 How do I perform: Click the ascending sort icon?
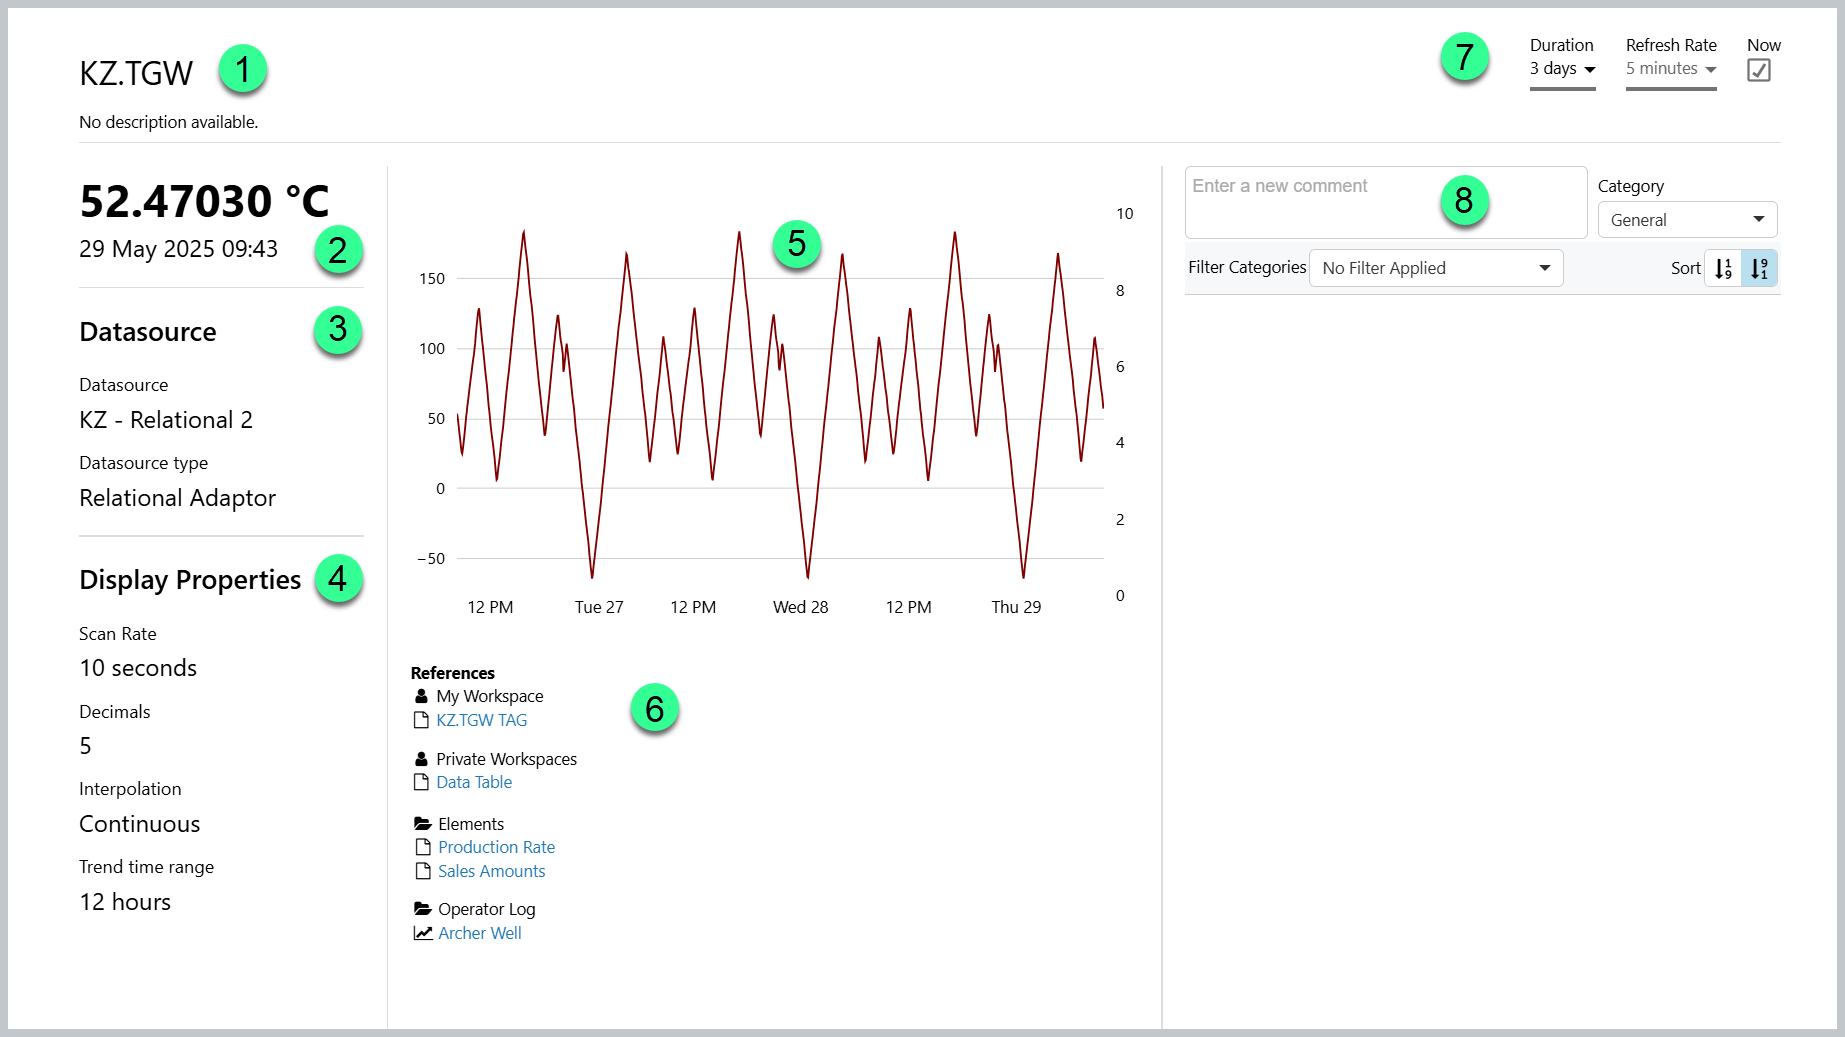point(1723,268)
